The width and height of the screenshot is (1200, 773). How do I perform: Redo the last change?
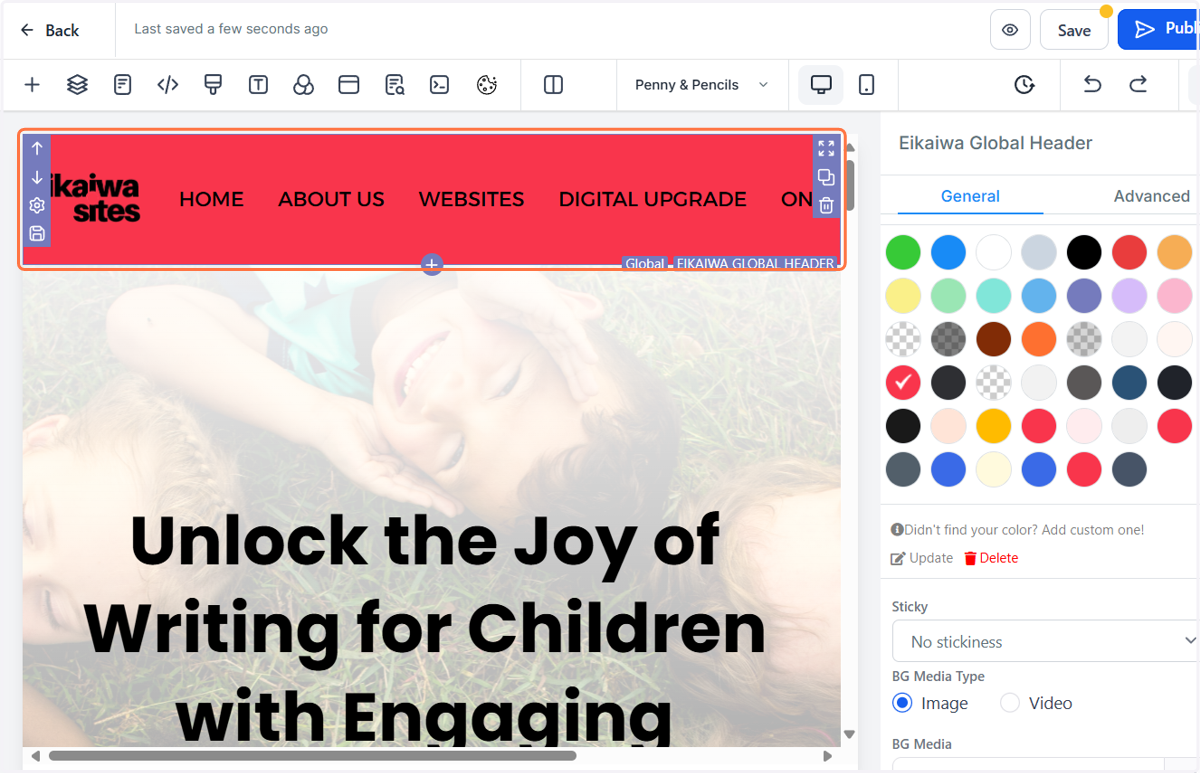pyautogui.click(x=1138, y=85)
